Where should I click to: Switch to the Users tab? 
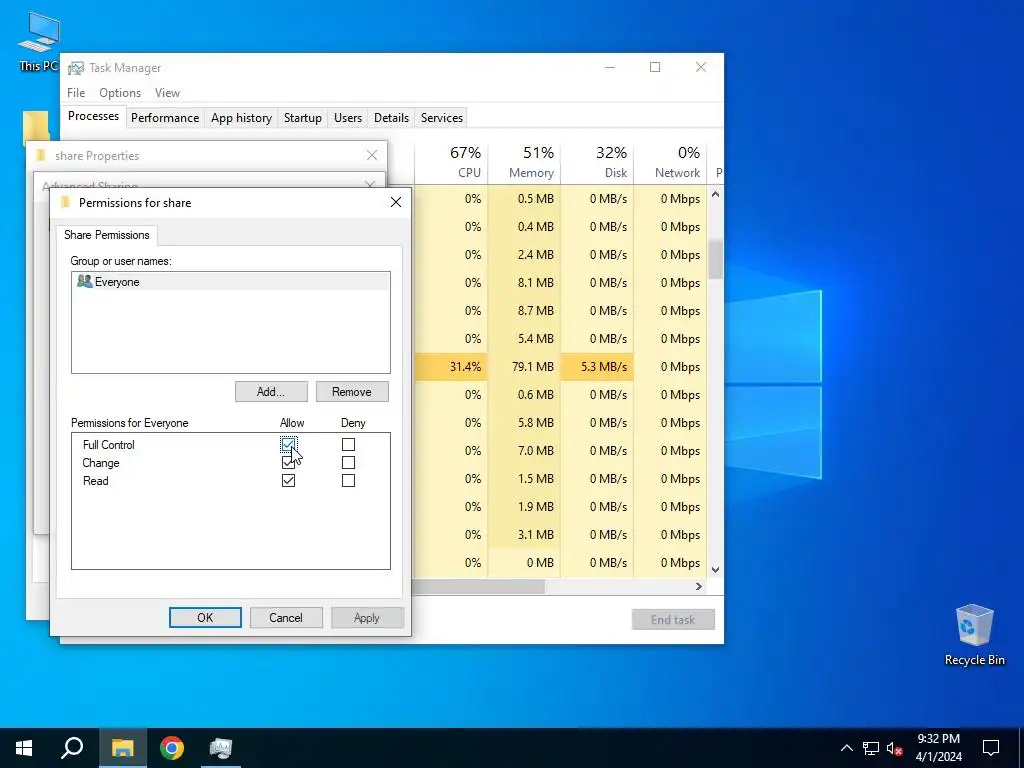347,118
